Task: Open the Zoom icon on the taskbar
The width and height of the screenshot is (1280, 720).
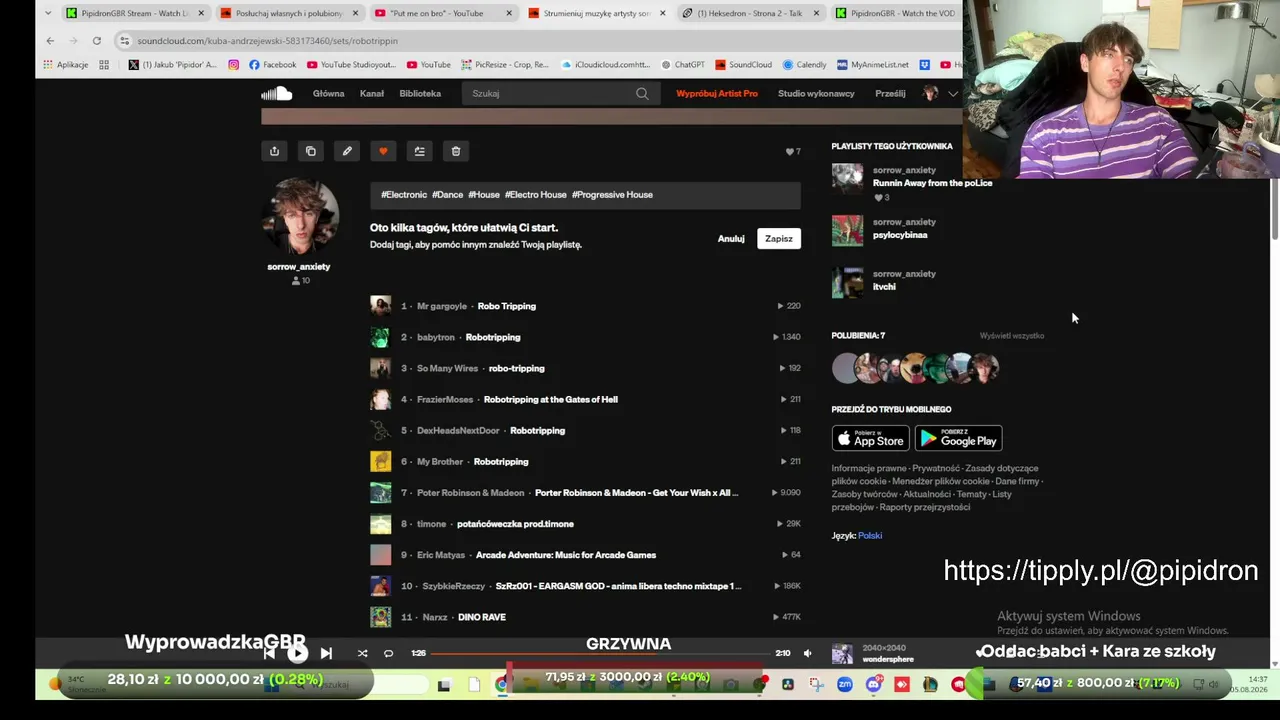Action: (845, 684)
